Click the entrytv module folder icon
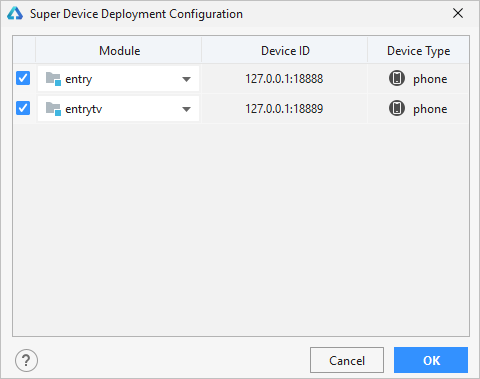The height and width of the screenshot is (379, 480). 53,109
